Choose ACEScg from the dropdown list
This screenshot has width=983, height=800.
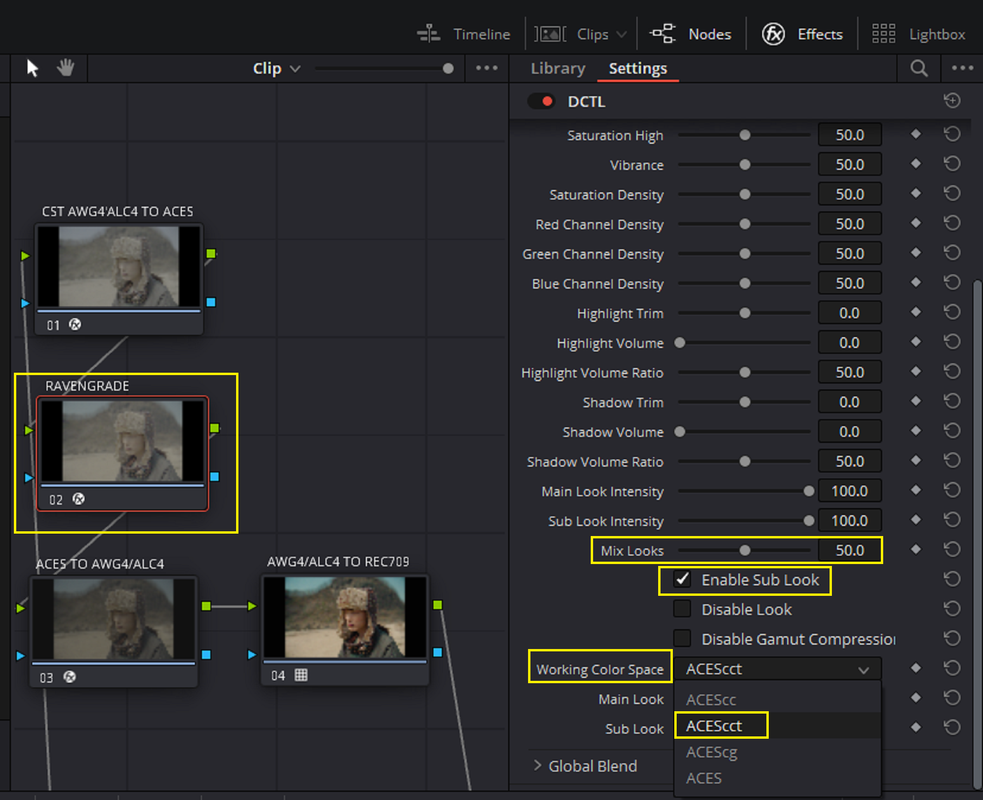777,752
